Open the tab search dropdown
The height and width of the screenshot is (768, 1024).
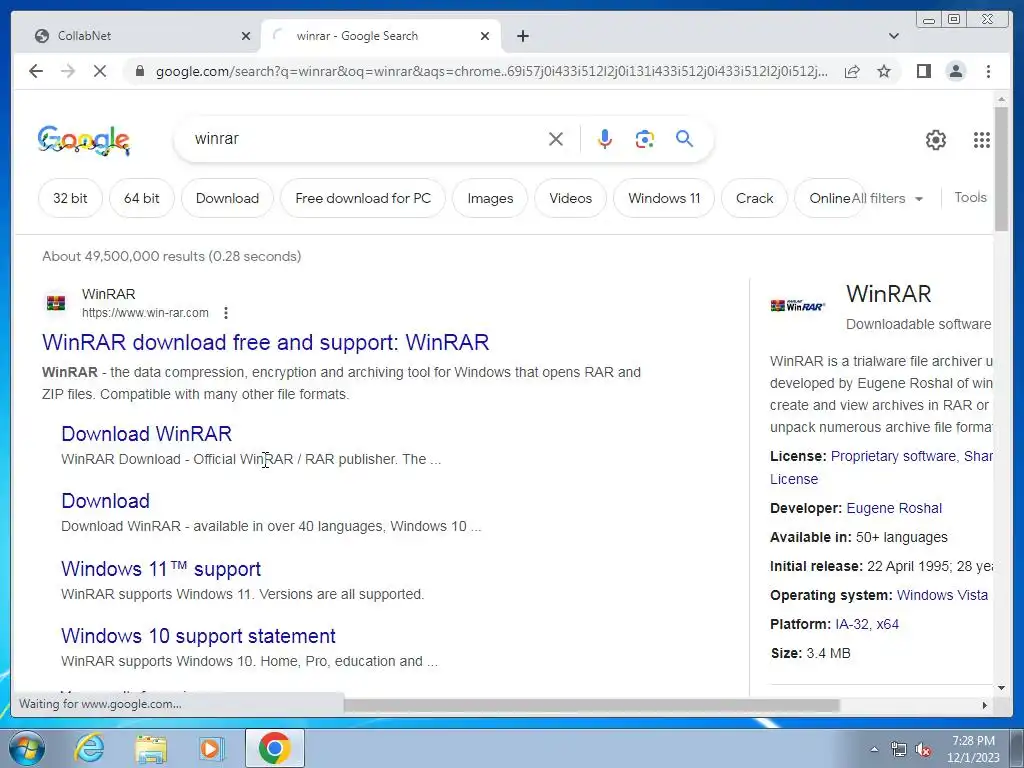[x=894, y=36]
